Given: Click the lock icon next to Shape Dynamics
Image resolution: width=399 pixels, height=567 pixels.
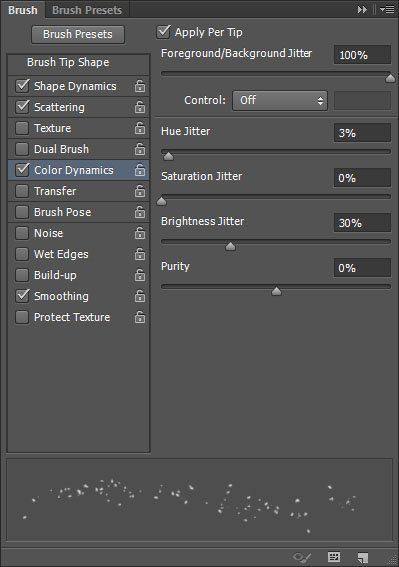Looking at the screenshot, I should [x=140, y=86].
